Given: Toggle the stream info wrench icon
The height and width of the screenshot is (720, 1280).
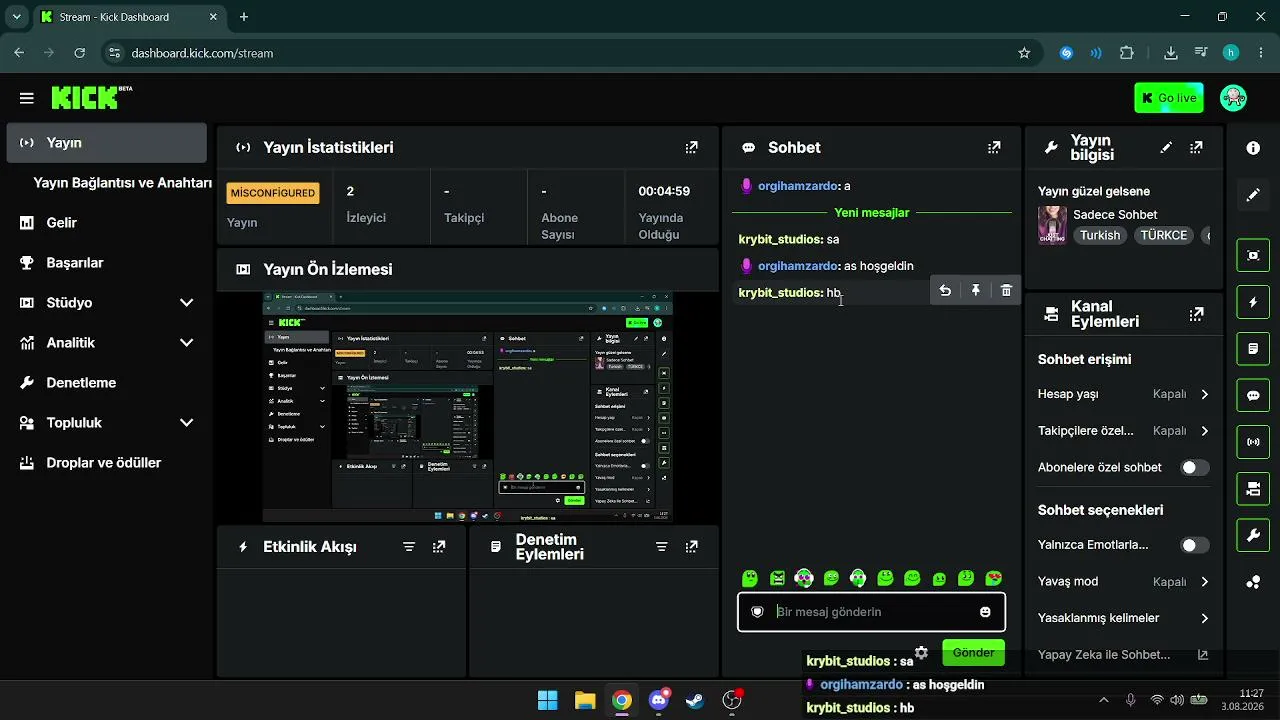Looking at the screenshot, I should coord(1253,536).
